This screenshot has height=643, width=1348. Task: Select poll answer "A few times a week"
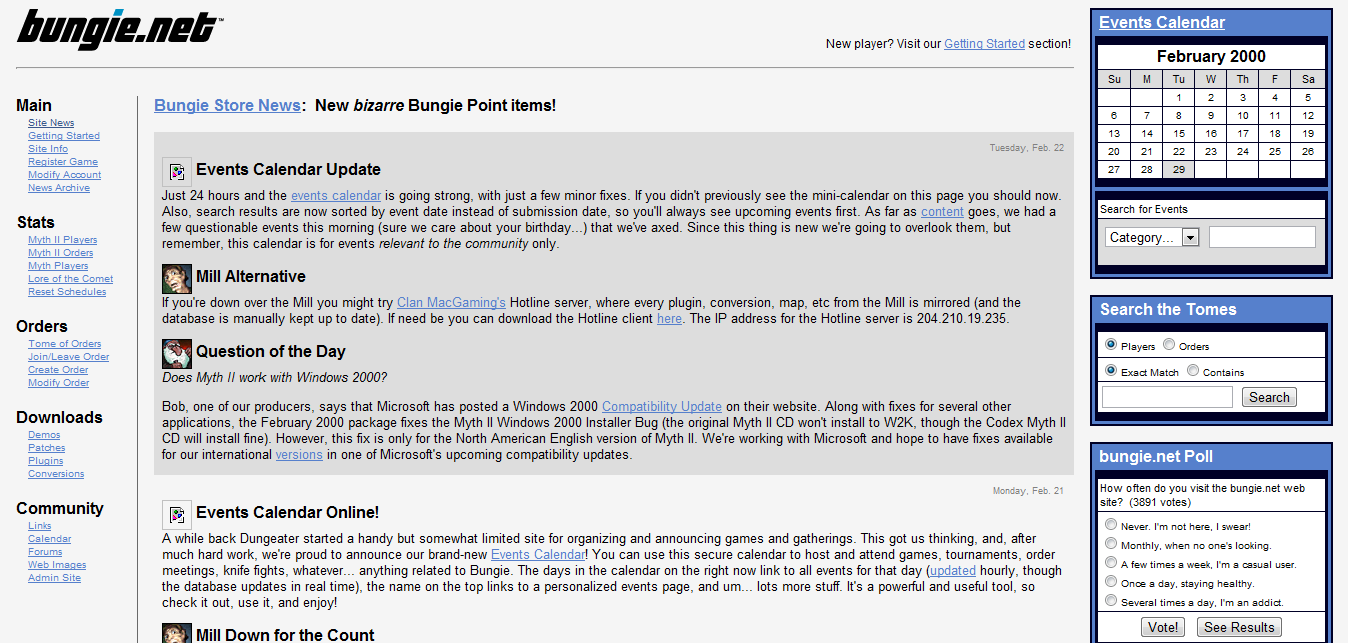(1111, 563)
